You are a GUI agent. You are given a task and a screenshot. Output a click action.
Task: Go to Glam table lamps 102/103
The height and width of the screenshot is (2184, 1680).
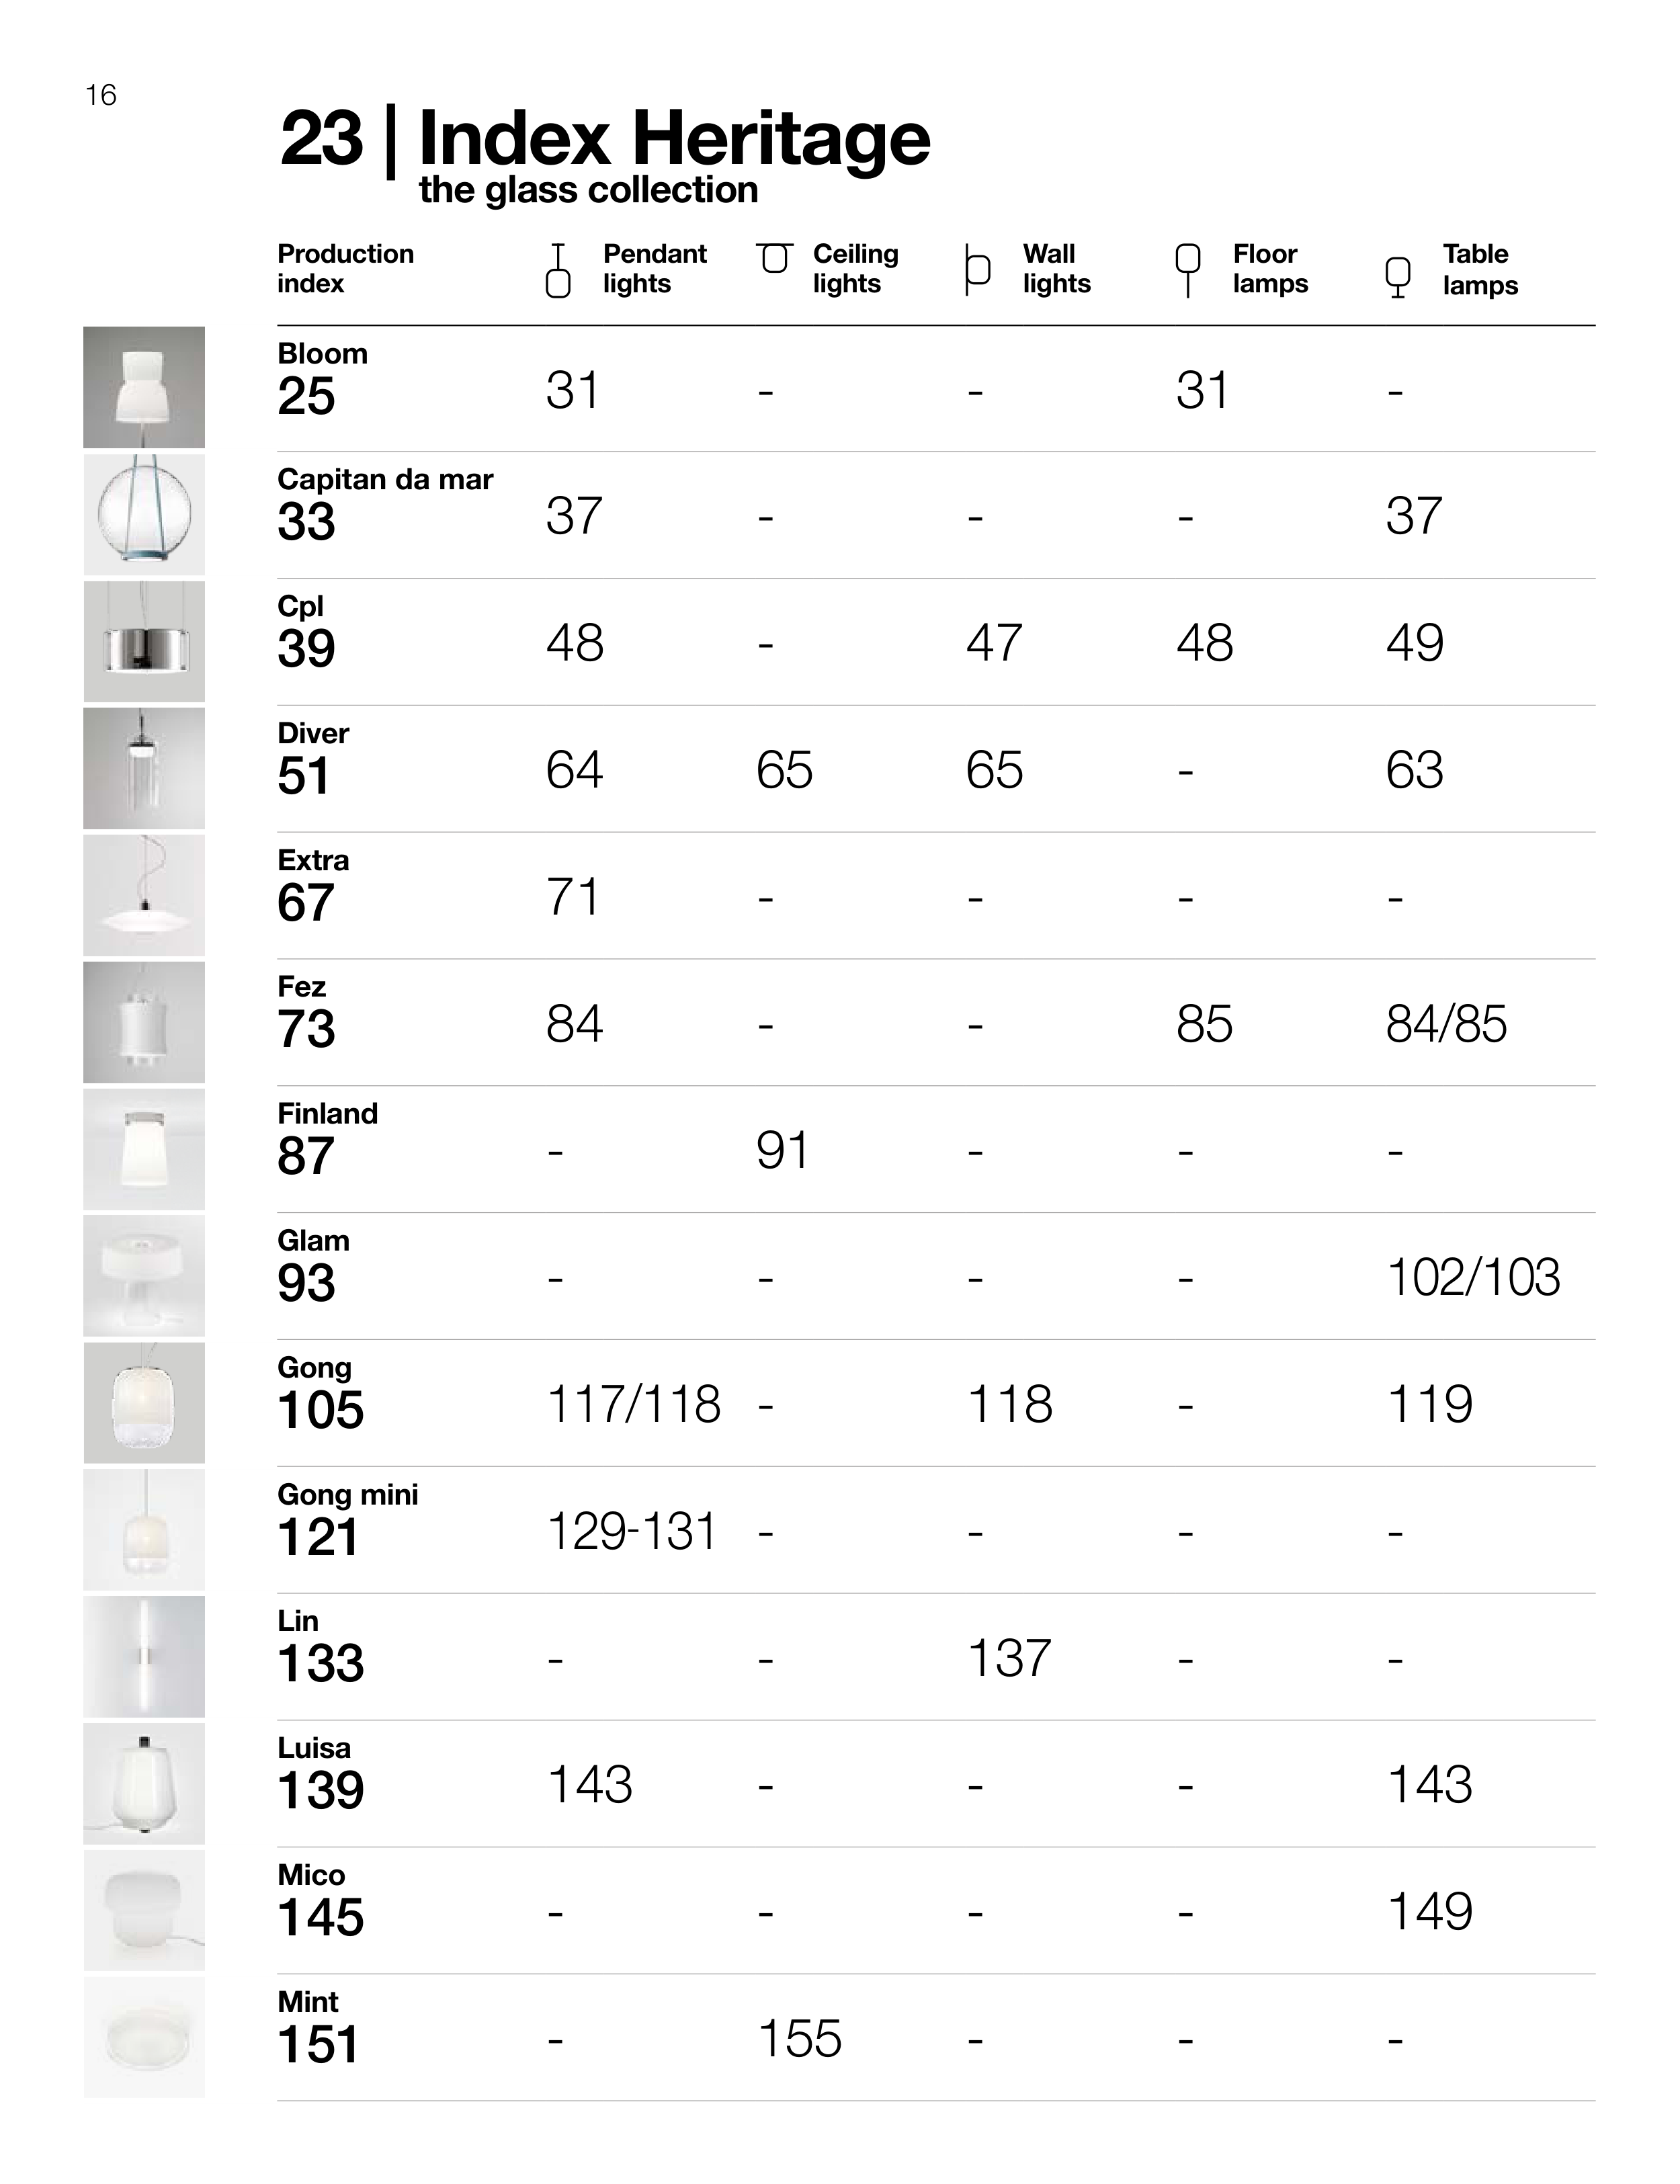[x=1473, y=1278]
